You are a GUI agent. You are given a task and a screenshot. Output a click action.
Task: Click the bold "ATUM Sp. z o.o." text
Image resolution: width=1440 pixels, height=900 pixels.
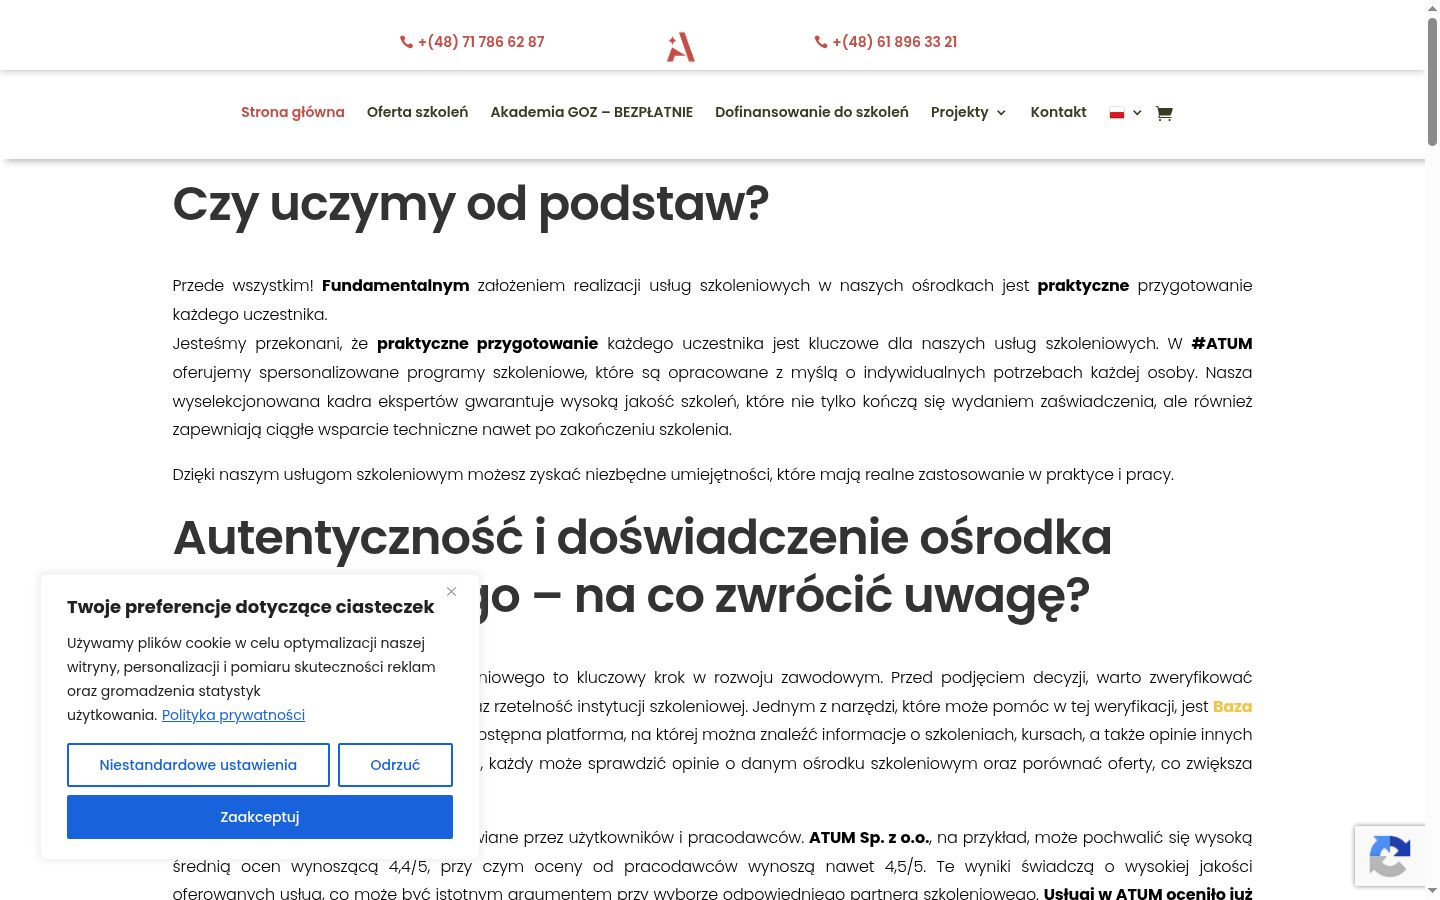click(x=870, y=837)
